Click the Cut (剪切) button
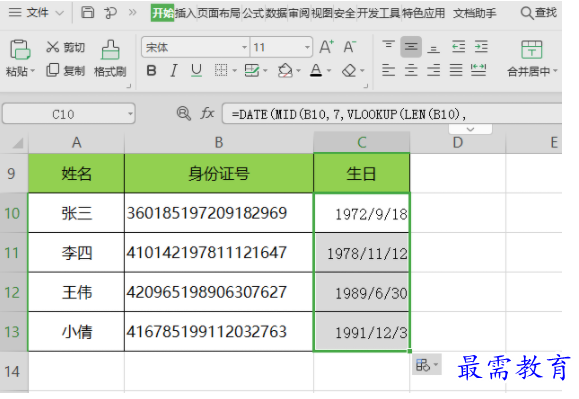 coord(65,47)
